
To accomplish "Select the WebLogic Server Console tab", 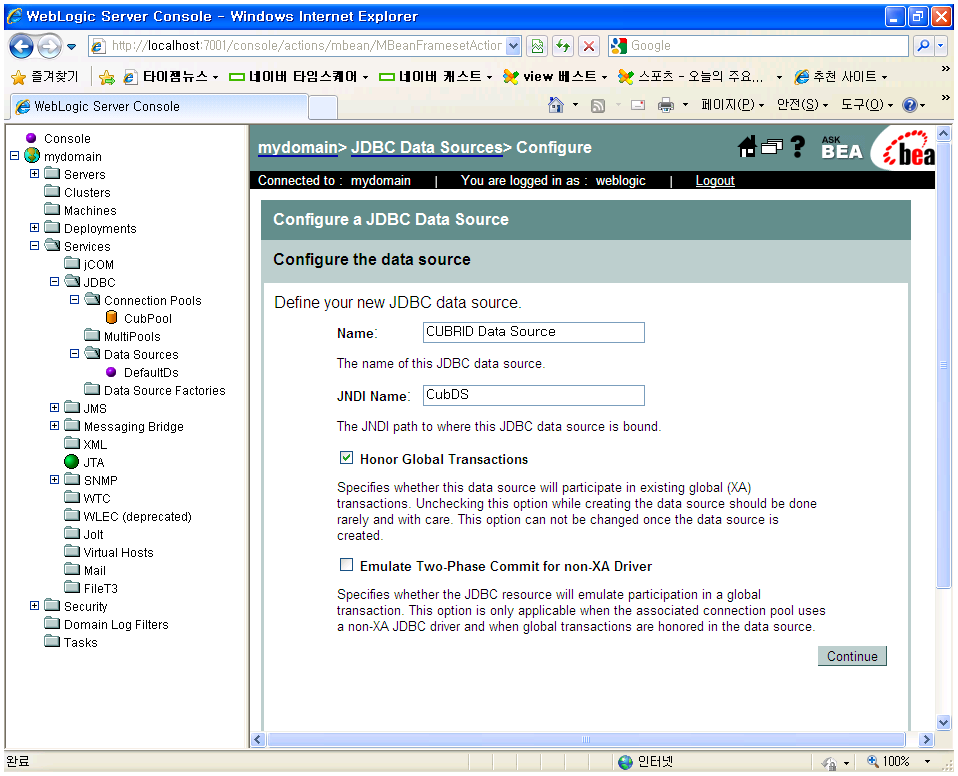I will pyautogui.click(x=159, y=106).
